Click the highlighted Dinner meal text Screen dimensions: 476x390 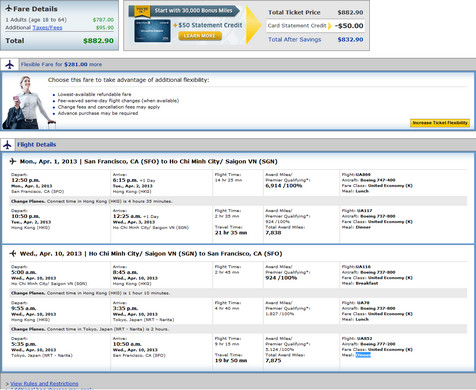(363, 355)
